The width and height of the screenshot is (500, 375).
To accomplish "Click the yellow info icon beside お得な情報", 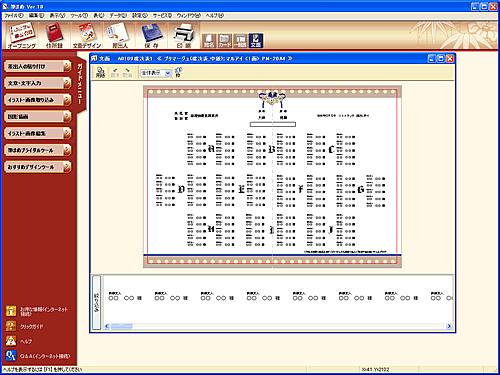I will coord(11,311).
